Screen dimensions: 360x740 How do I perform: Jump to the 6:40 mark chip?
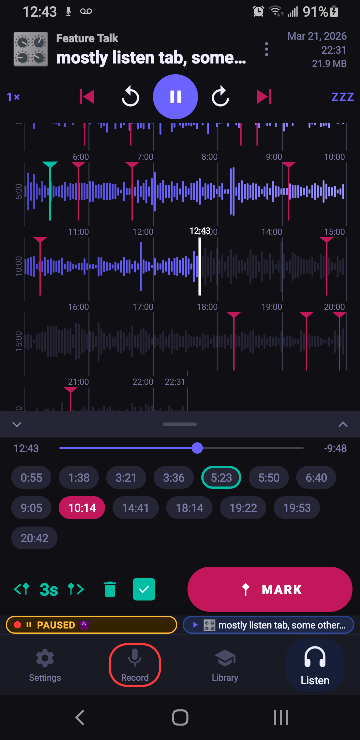click(x=316, y=478)
